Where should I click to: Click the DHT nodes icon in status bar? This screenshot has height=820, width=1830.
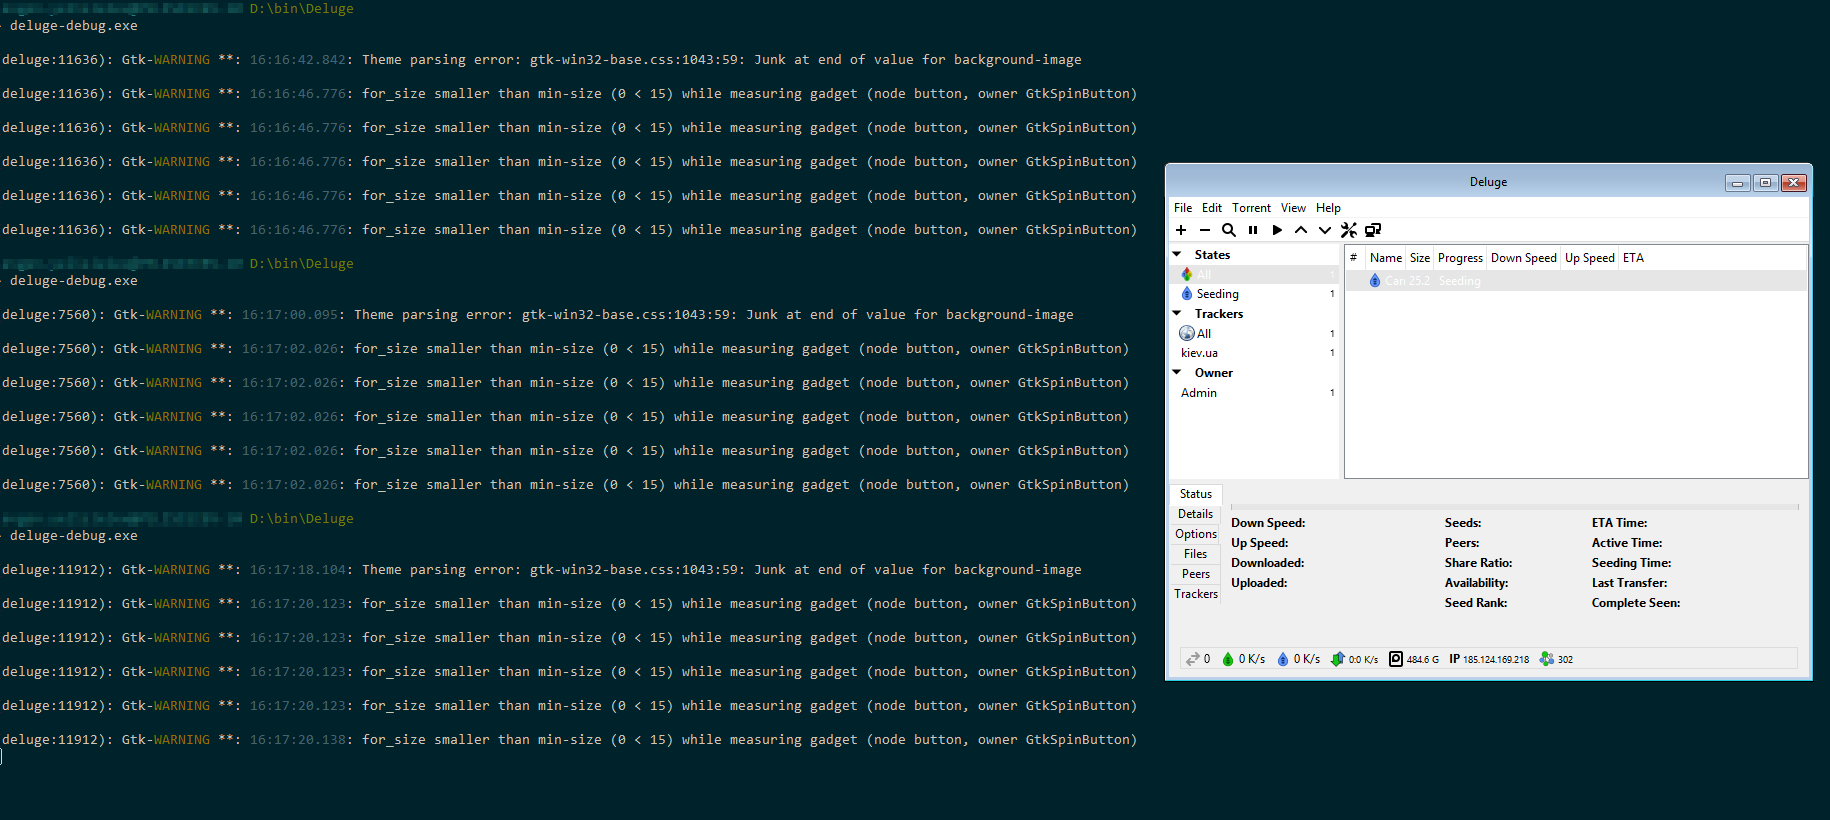1547,659
